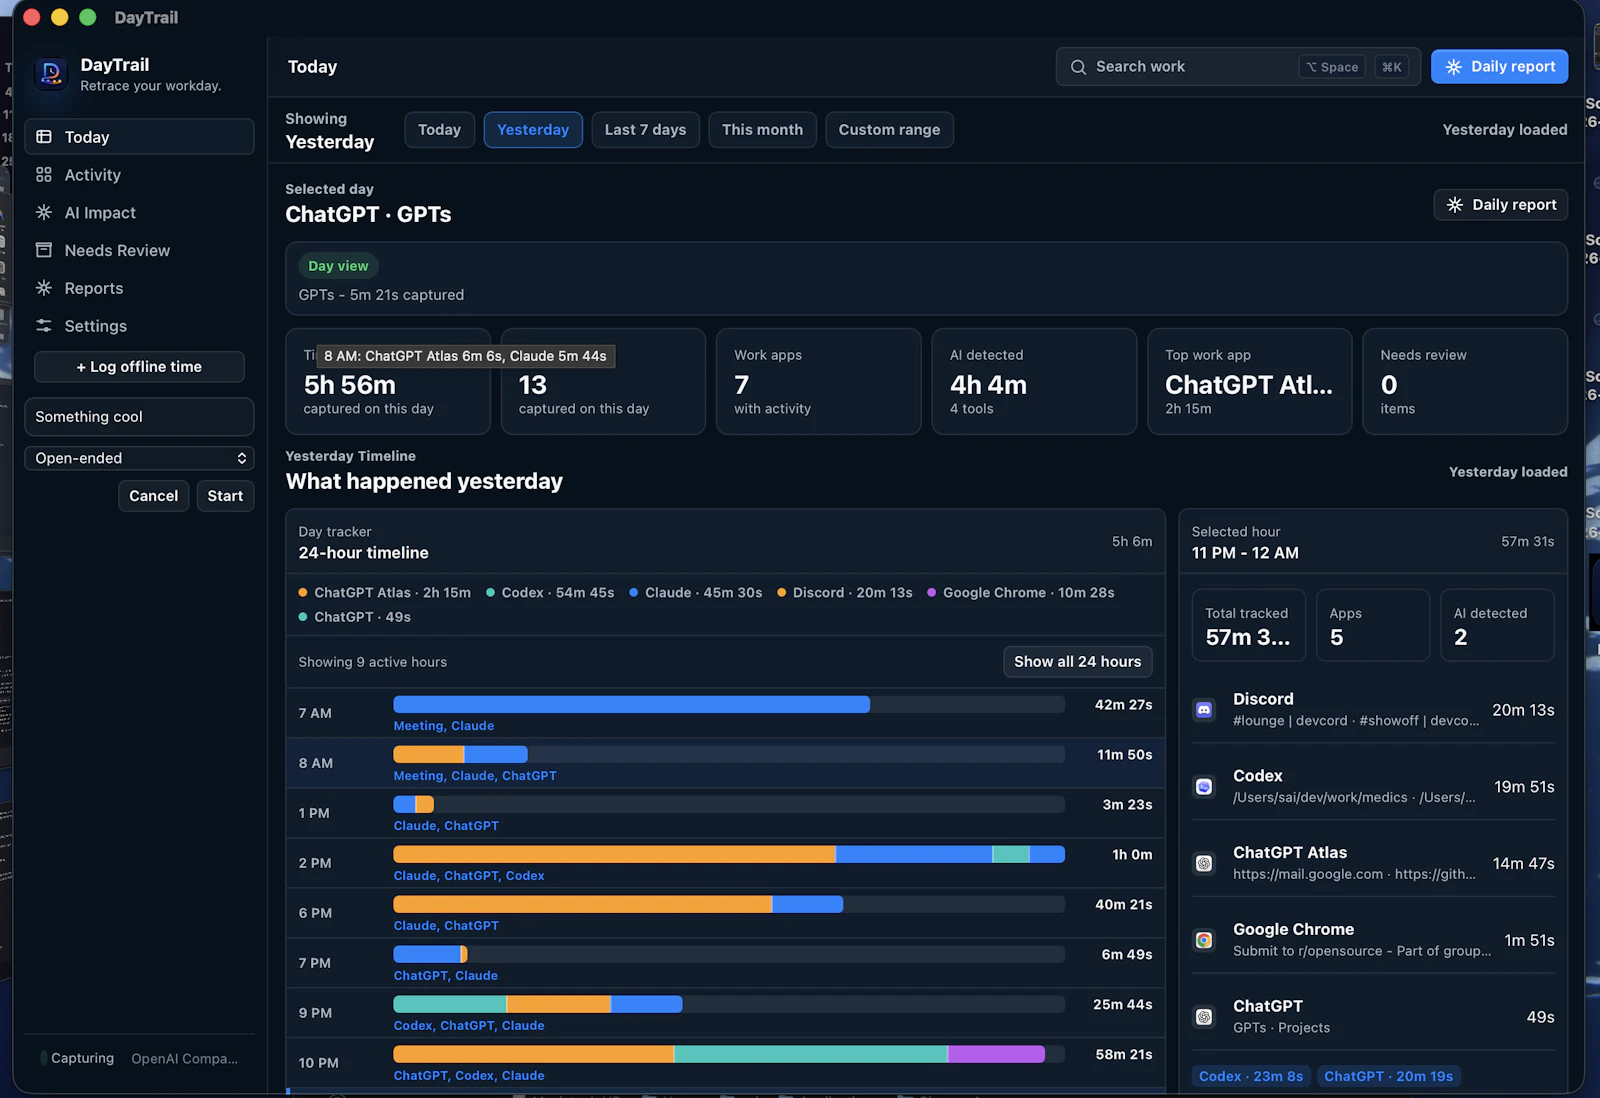Start the offline time log
This screenshot has height=1098, width=1600.
(225, 496)
